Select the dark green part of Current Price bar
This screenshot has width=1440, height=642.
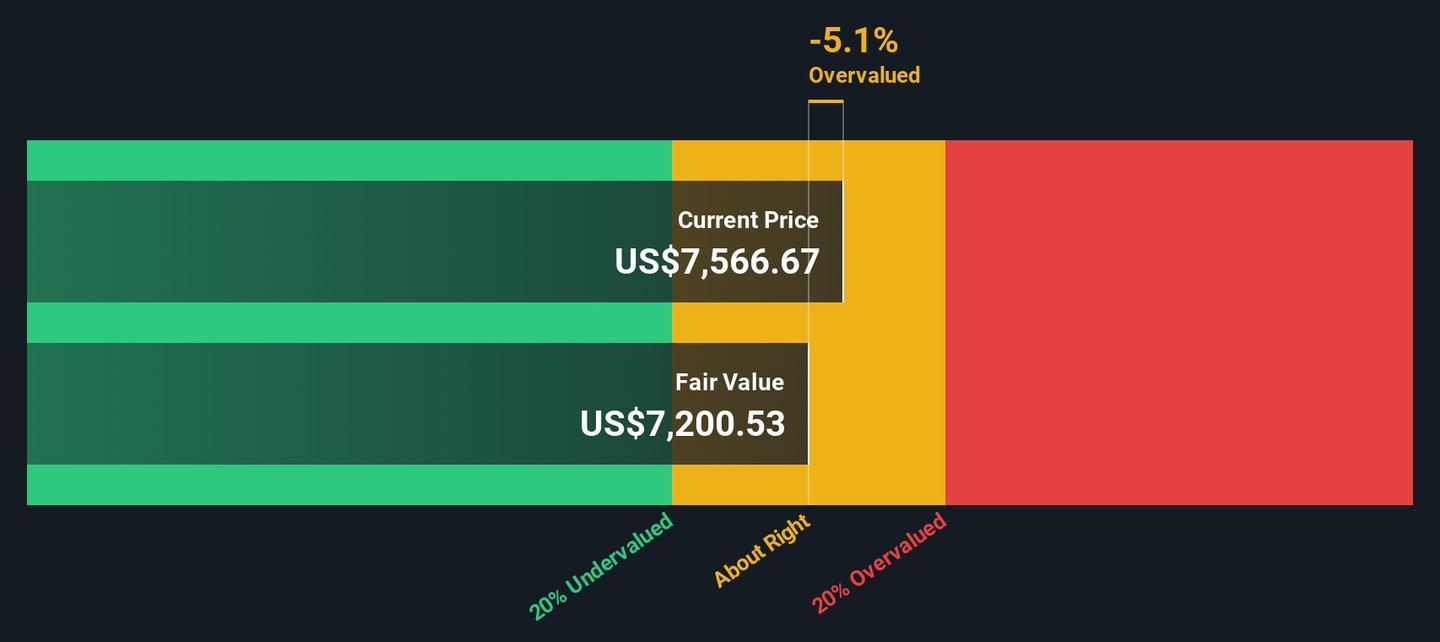349,241
